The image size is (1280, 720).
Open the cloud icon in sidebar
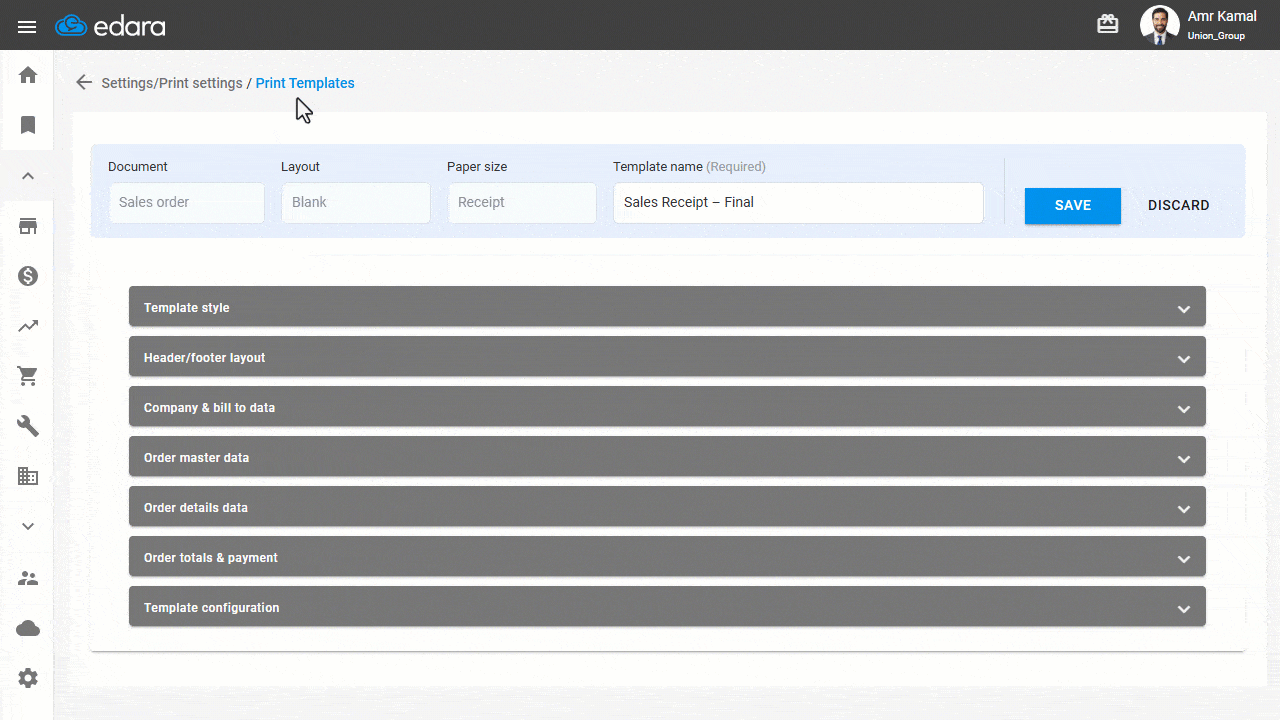(28, 628)
